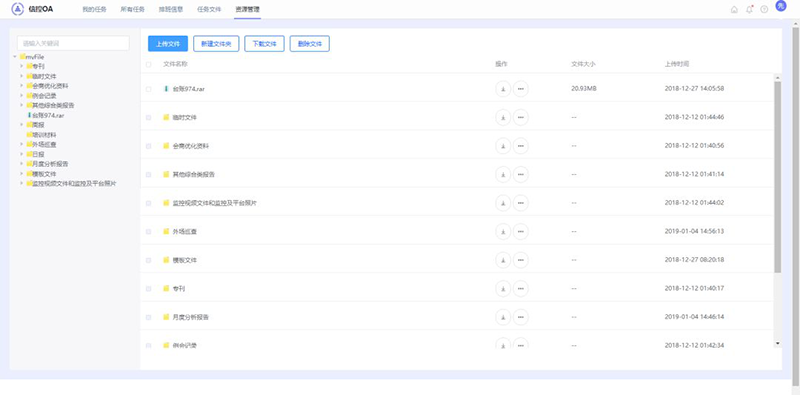Expand the 外场巡查 tree node arrow
The image size is (800, 395).
click(x=21, y=144)
